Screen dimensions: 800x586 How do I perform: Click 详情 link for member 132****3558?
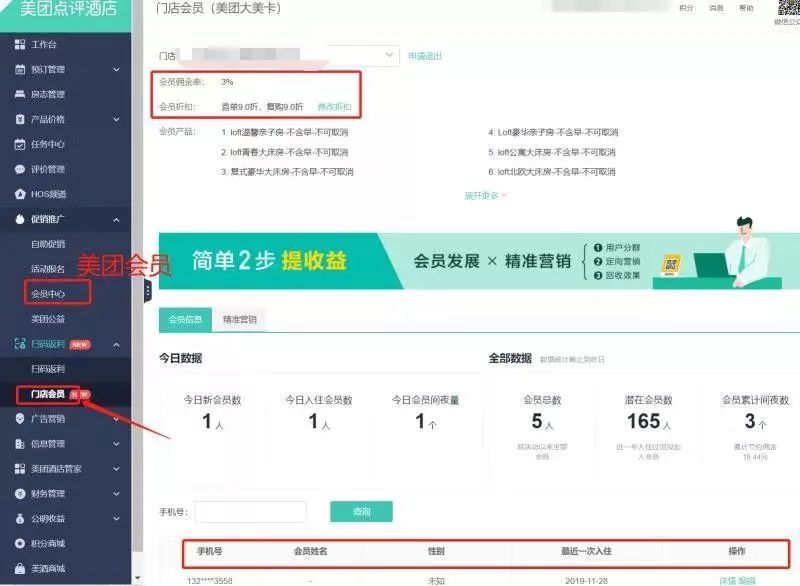(728, 581)
